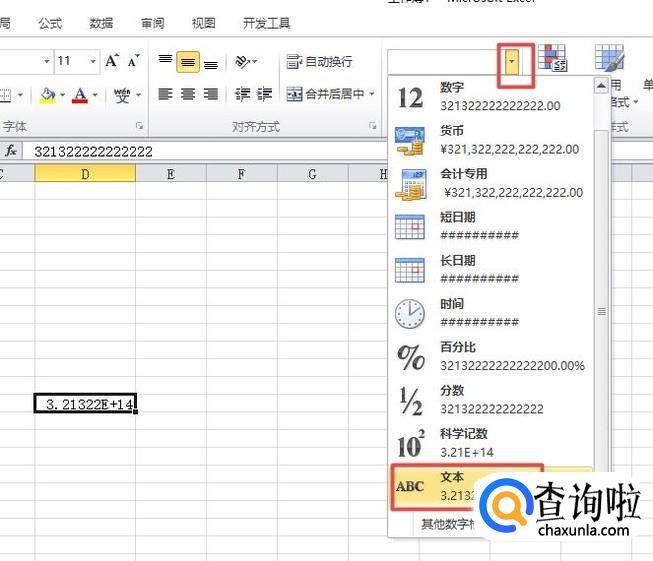Decrease font size with small A icon
The height and width of the screenshot is (561, 653).
(134, 61)
